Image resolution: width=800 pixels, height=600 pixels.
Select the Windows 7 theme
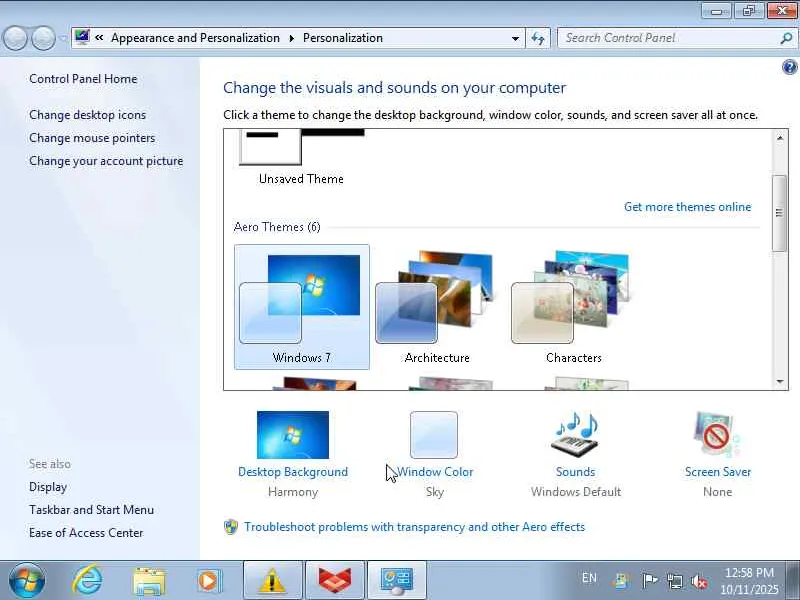pyautogui.click(x=302, y=307)
